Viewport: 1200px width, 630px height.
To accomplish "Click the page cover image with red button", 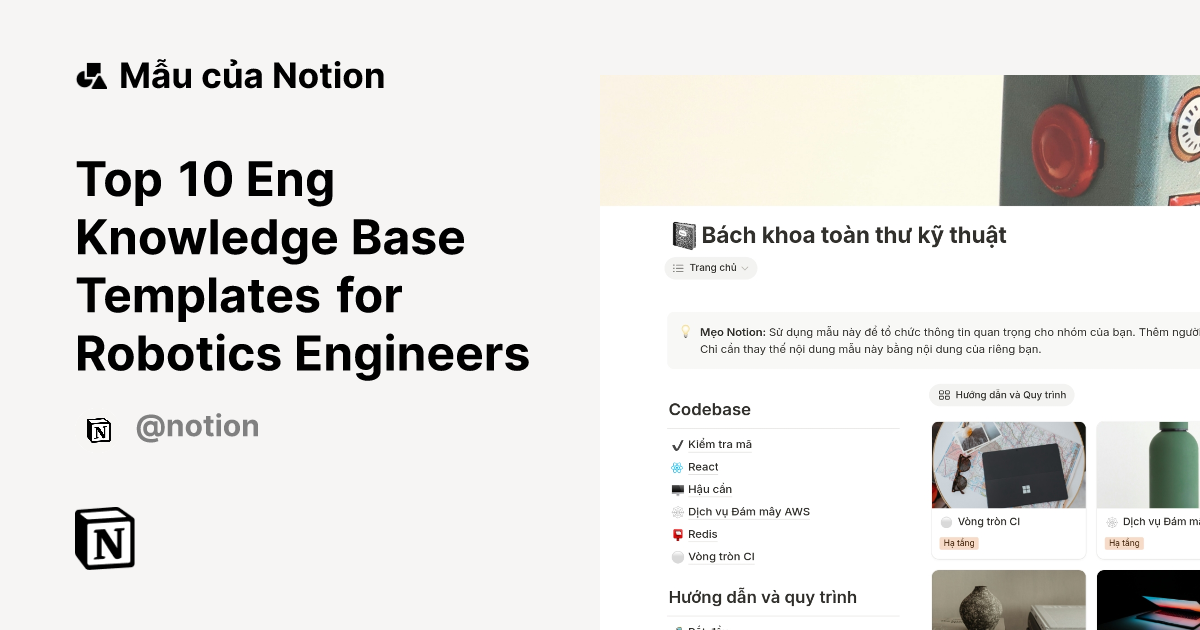I will tap(900, 140).
